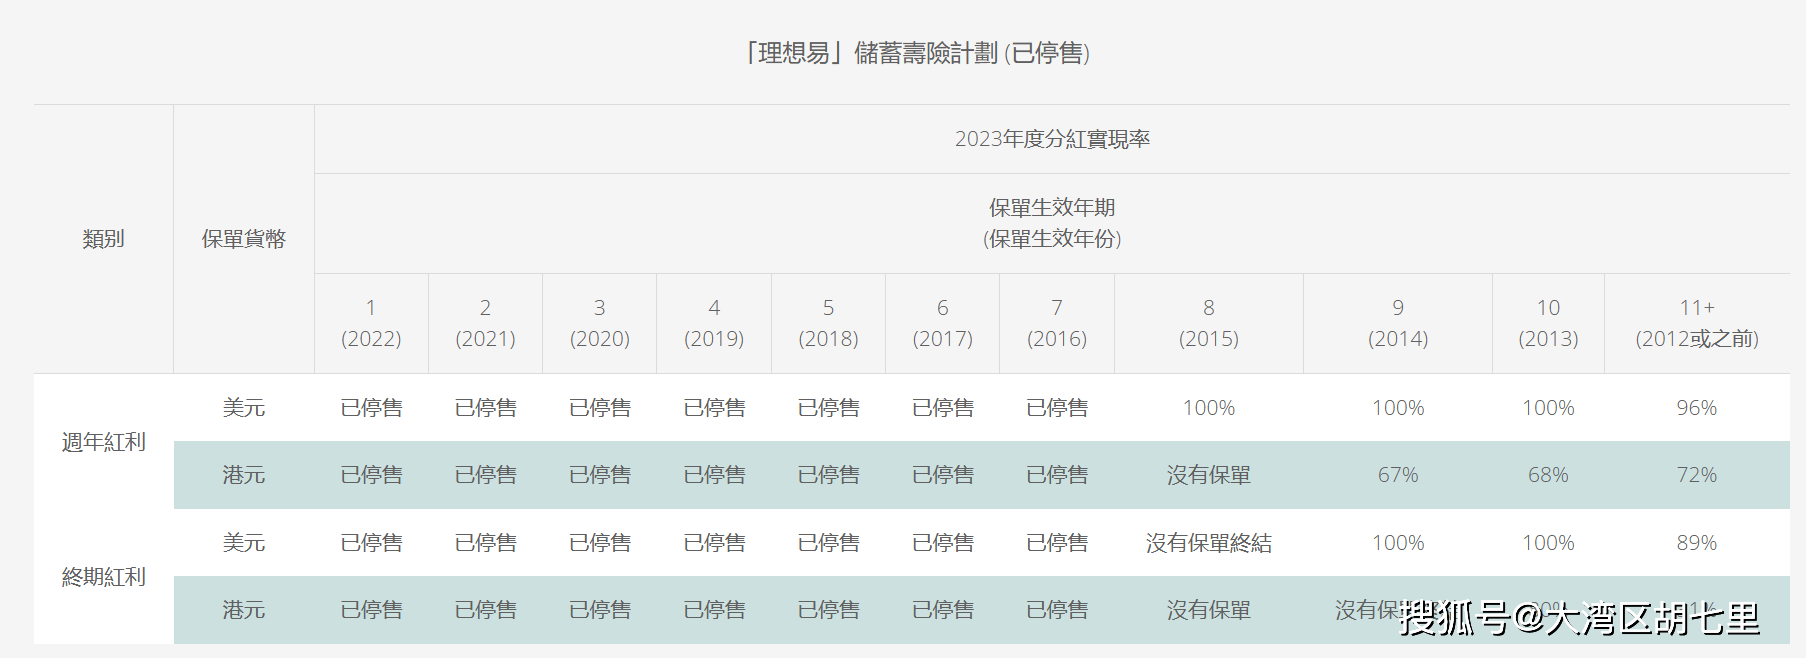The height and width of the screenshot is (658, 1806).
Task: Select the 72% cell
Action: [1696, 475]
